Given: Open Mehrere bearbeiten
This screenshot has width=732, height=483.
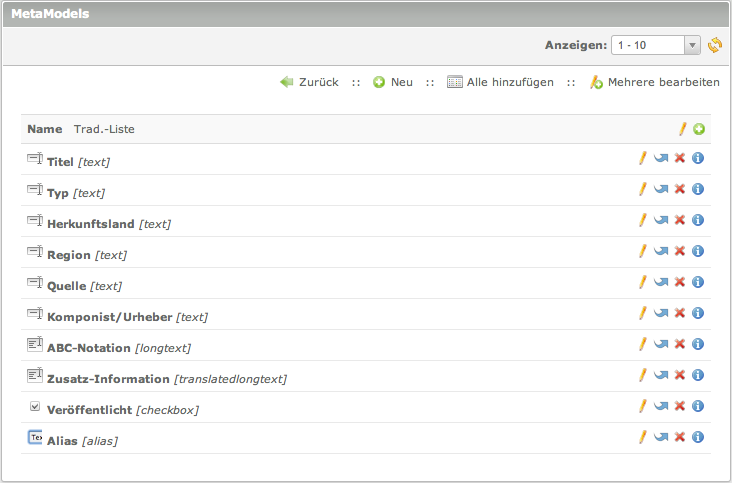Looking at the screenshot, I should click(x=655, y=82).
